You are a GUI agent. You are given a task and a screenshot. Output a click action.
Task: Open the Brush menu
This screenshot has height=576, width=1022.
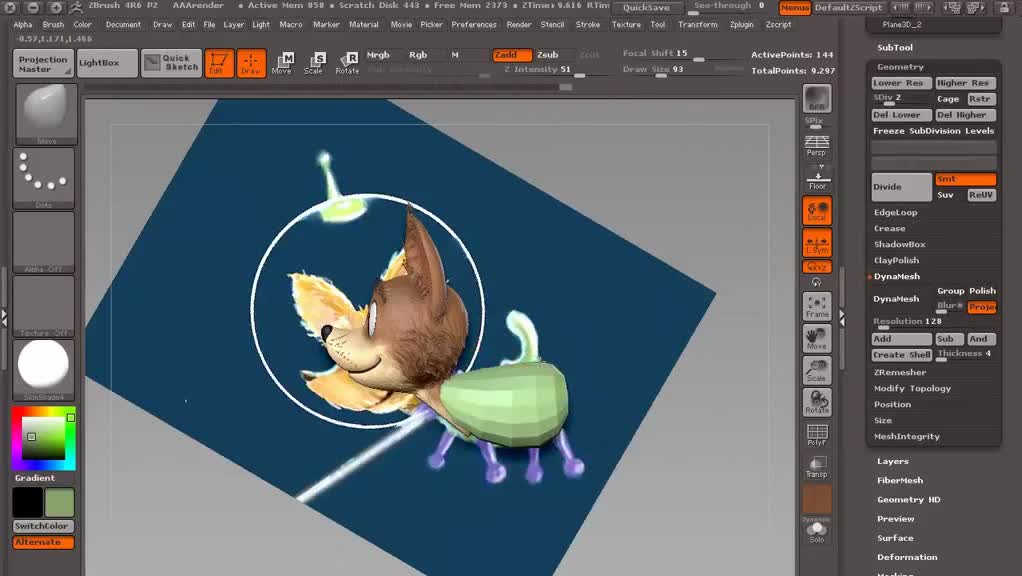(x=53, y=25)
